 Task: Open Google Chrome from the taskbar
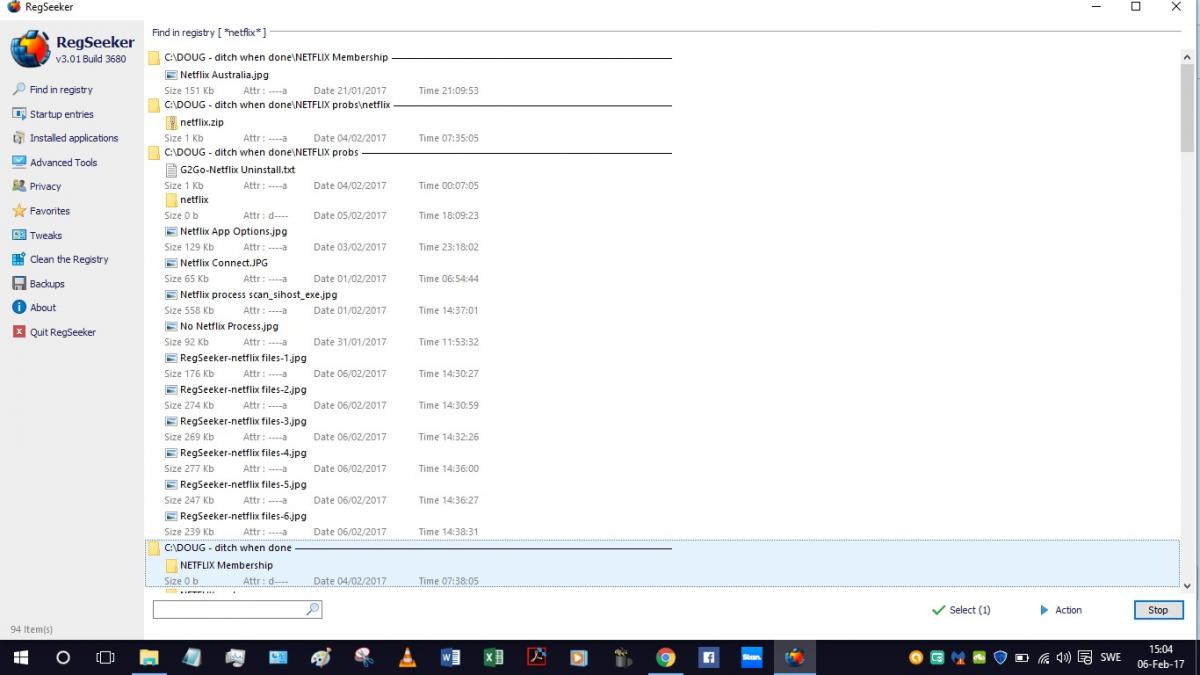pos(665,658)
